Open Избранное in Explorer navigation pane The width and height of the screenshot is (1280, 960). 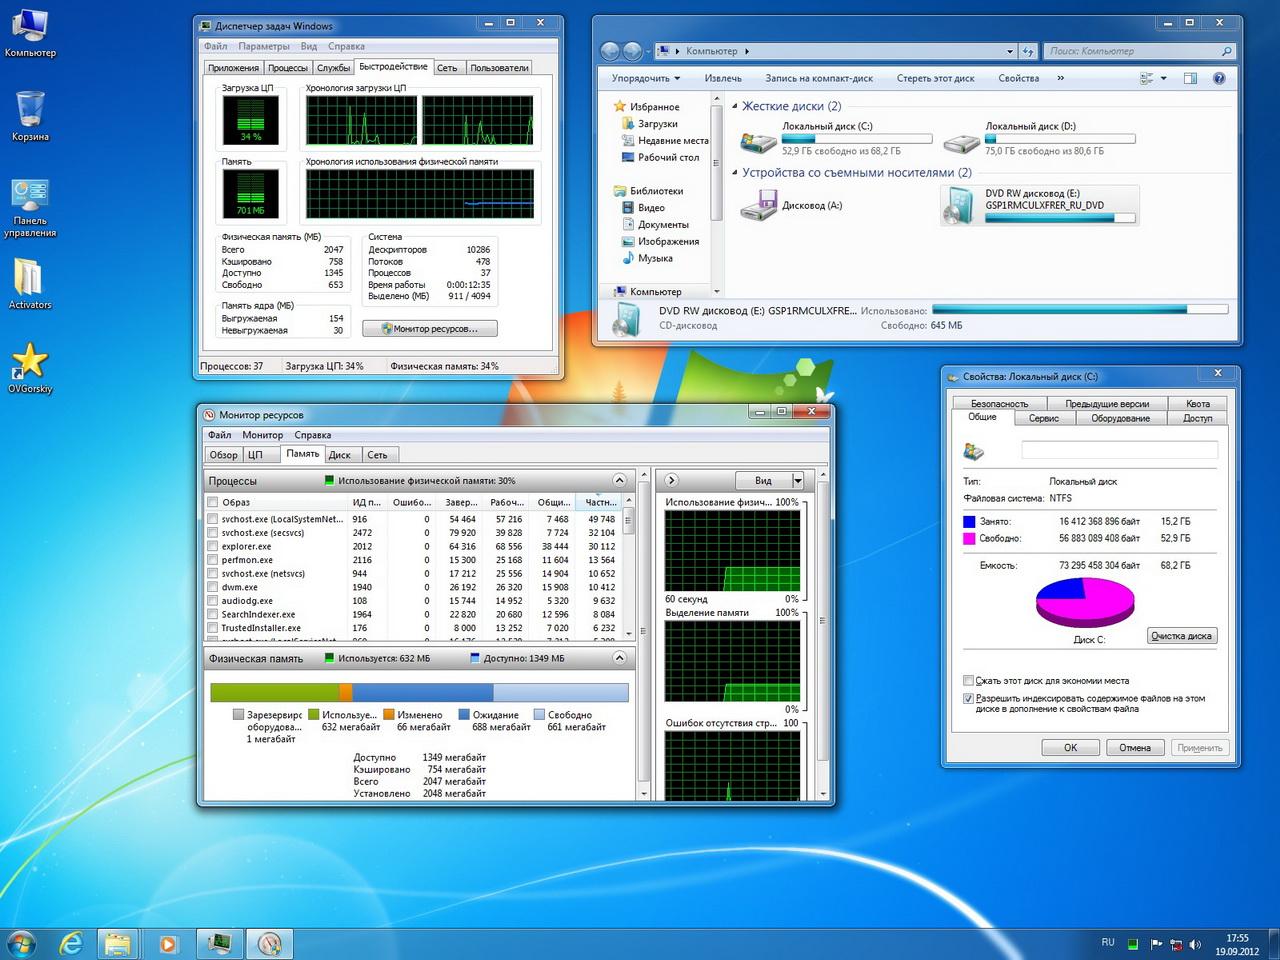(x=654, y=107)
